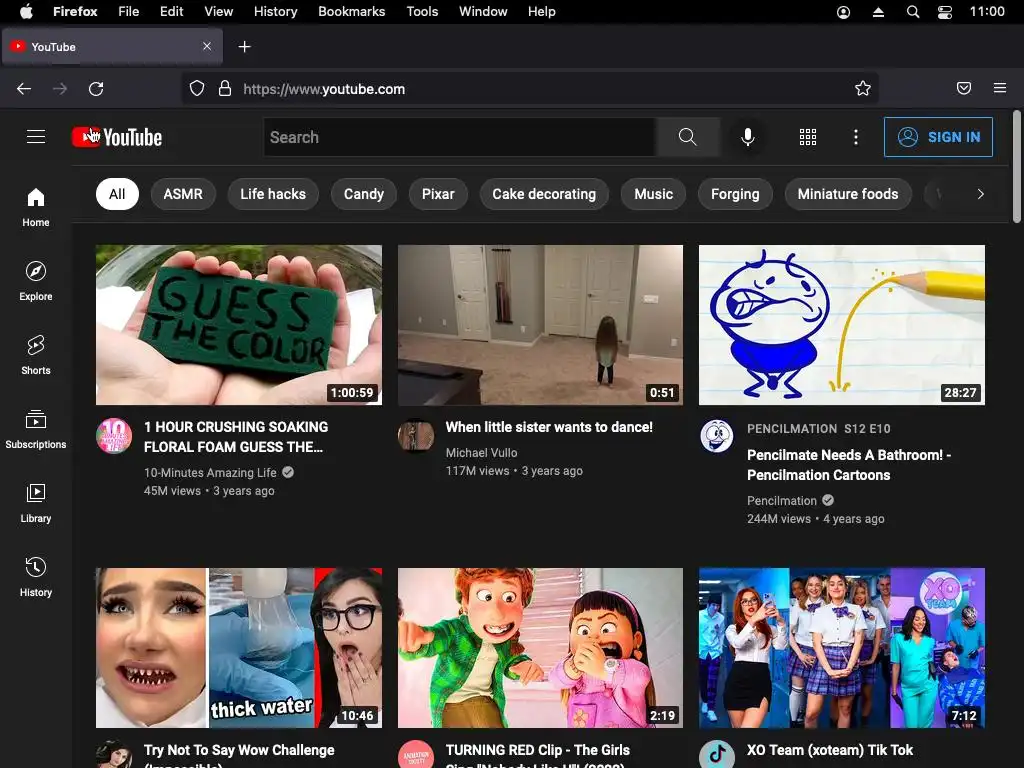
Task: Click the search magnifier button
Action: pyautogui.click(x=688, y=137)
